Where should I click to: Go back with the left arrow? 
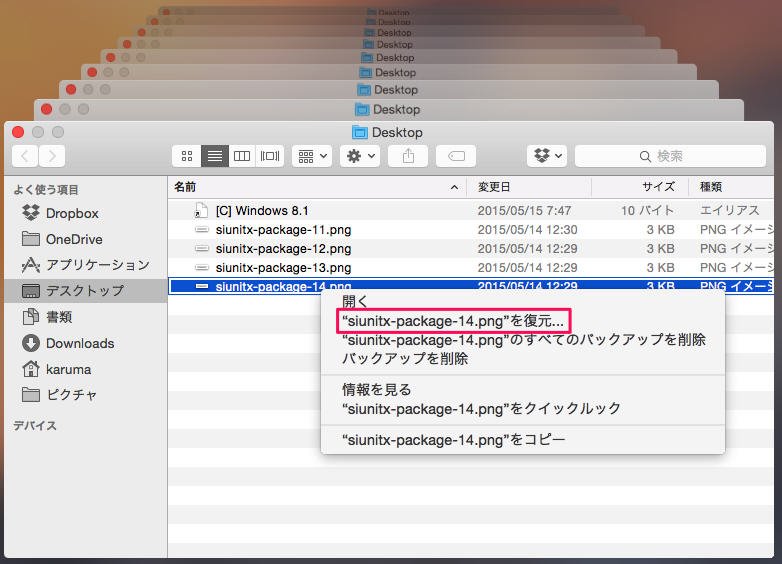[x=25, y=156]
